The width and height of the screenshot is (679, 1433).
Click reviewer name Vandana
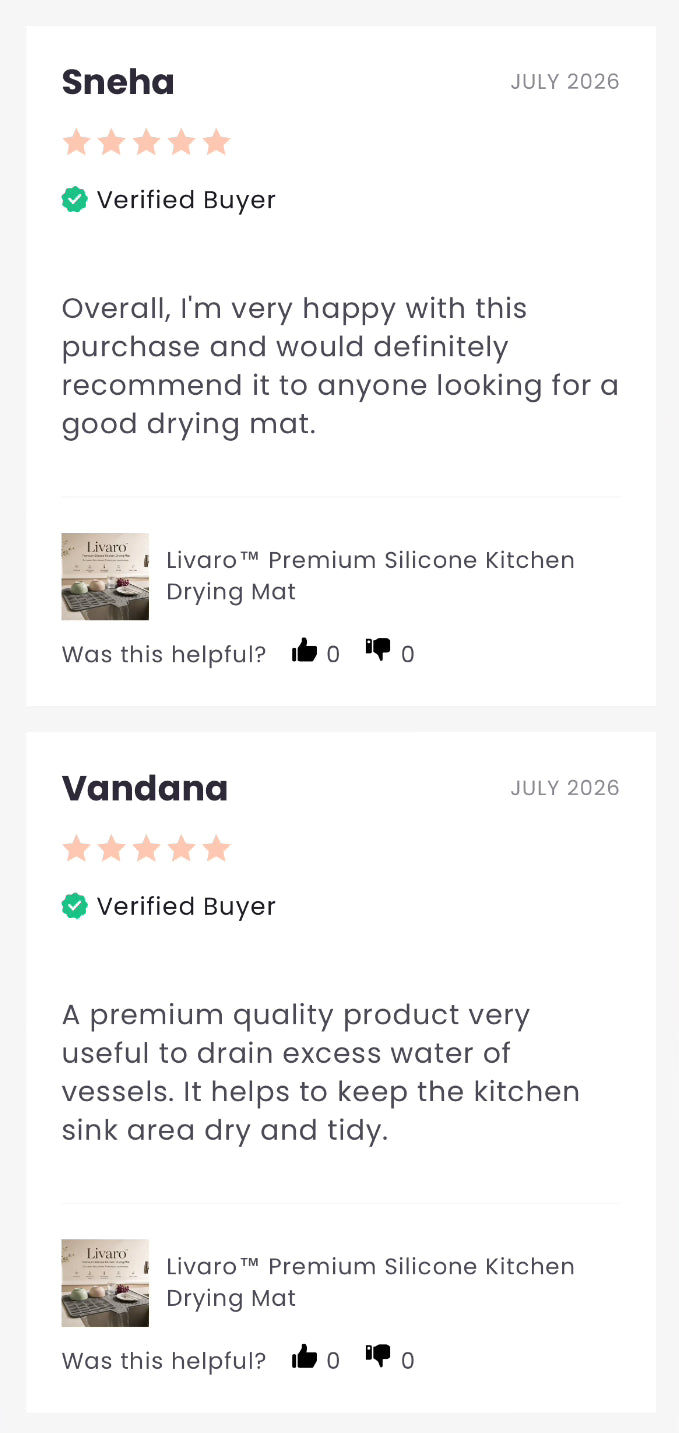click(145, 788)
